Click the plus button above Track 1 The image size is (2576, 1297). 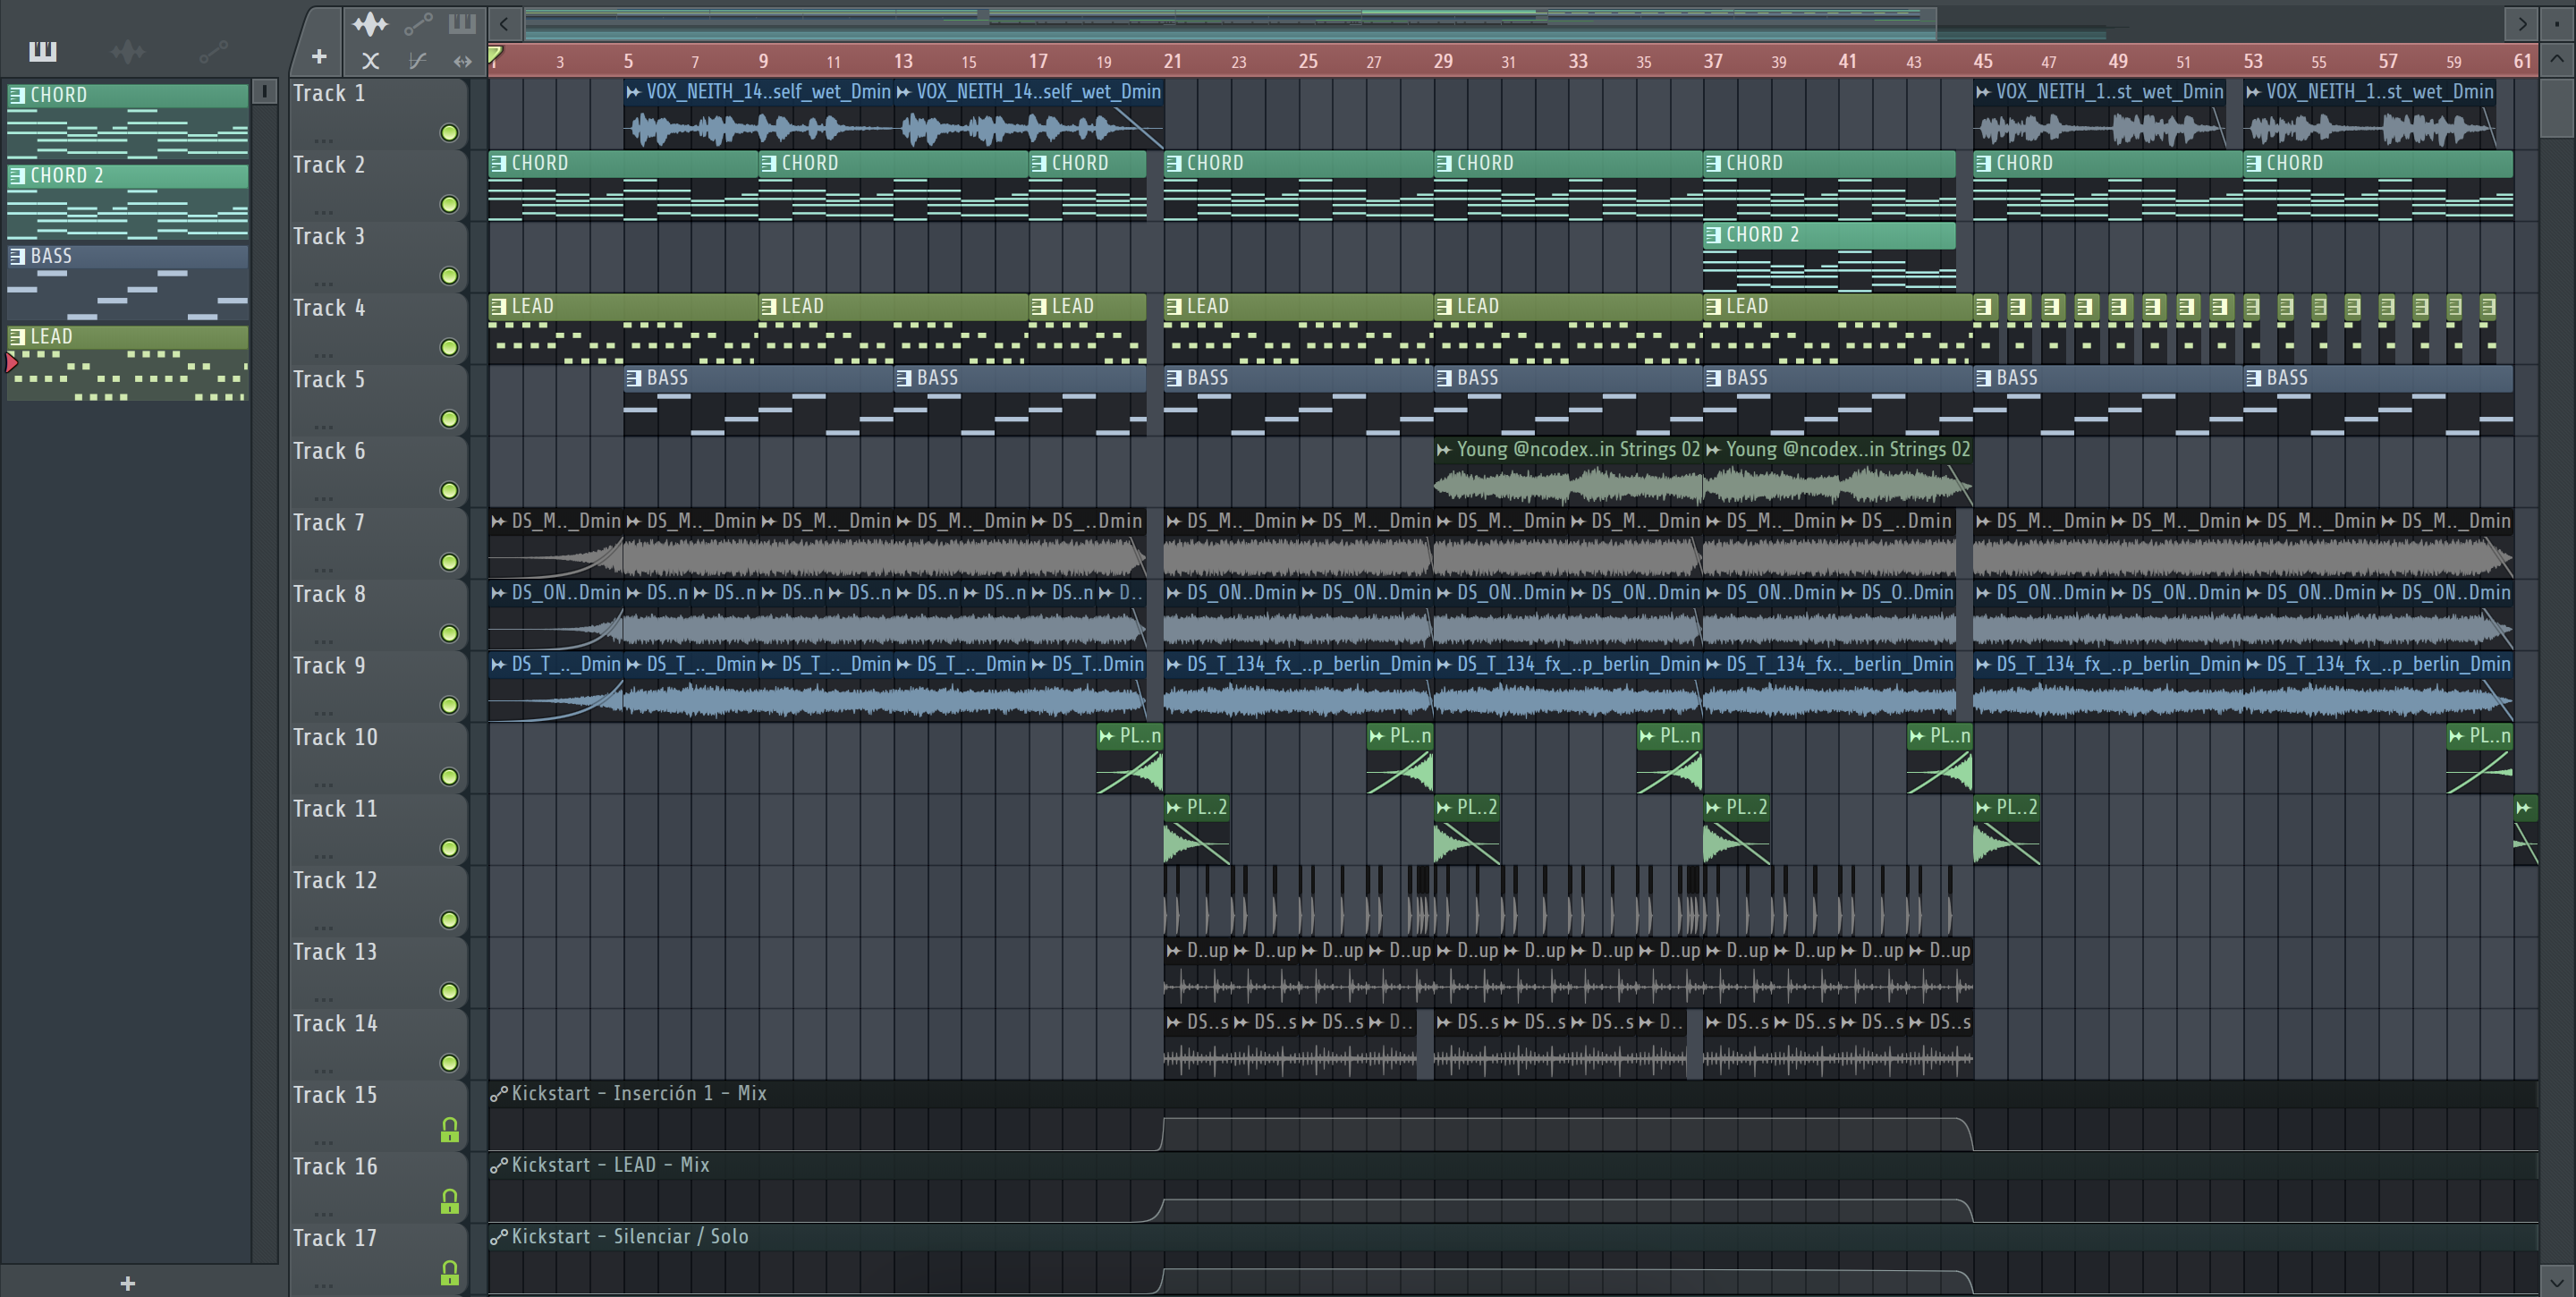point(319,58)
